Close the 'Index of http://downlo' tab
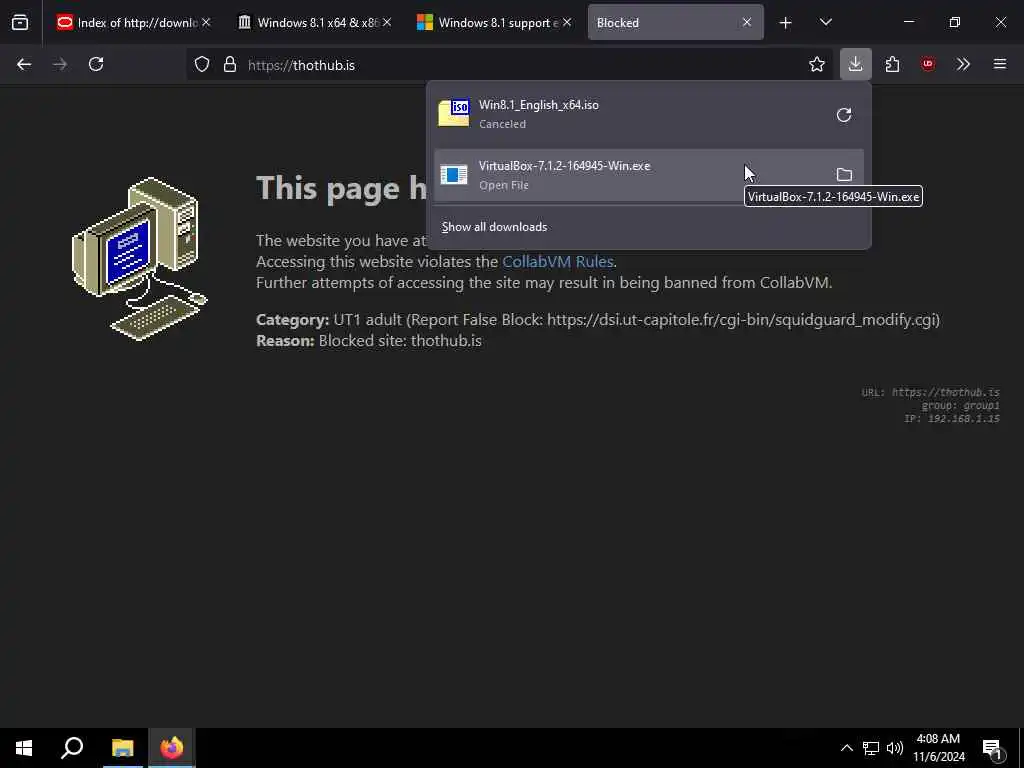This screenshot has height=768, width=1024. coord(206,22)
